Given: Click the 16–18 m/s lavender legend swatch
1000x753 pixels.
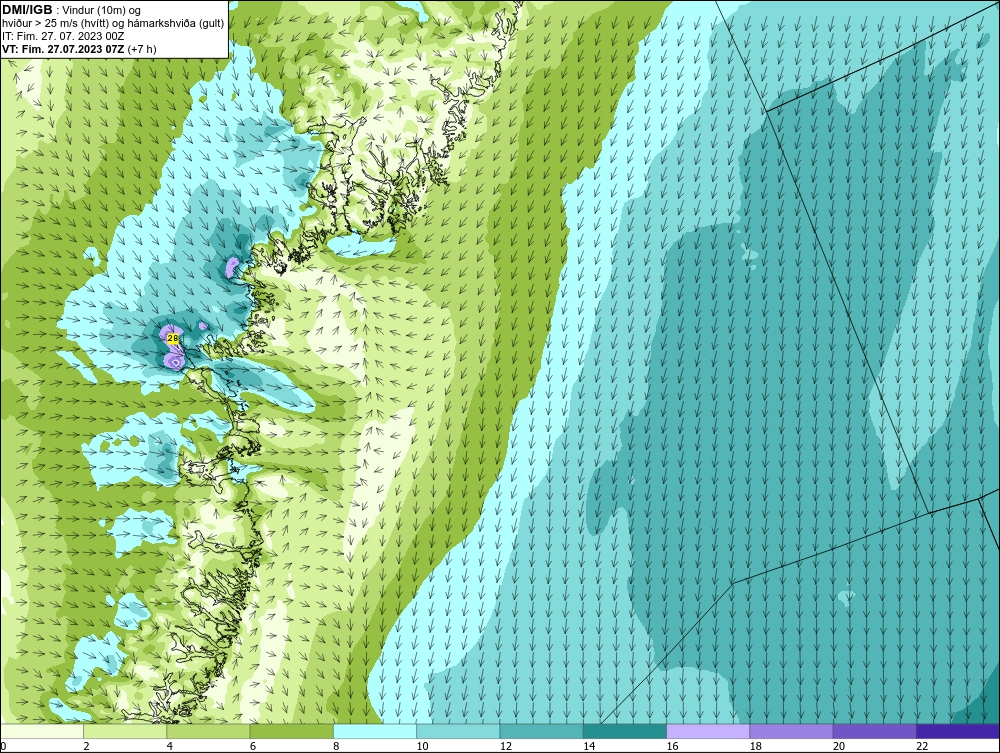Looking at the screenshot, I should [x=708, y=731].
